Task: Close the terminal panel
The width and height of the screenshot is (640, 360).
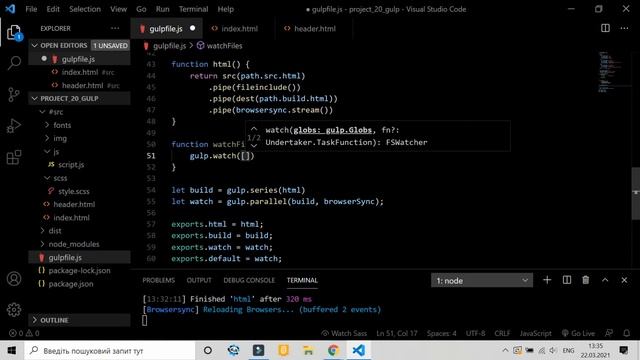Action: point(624,280)
